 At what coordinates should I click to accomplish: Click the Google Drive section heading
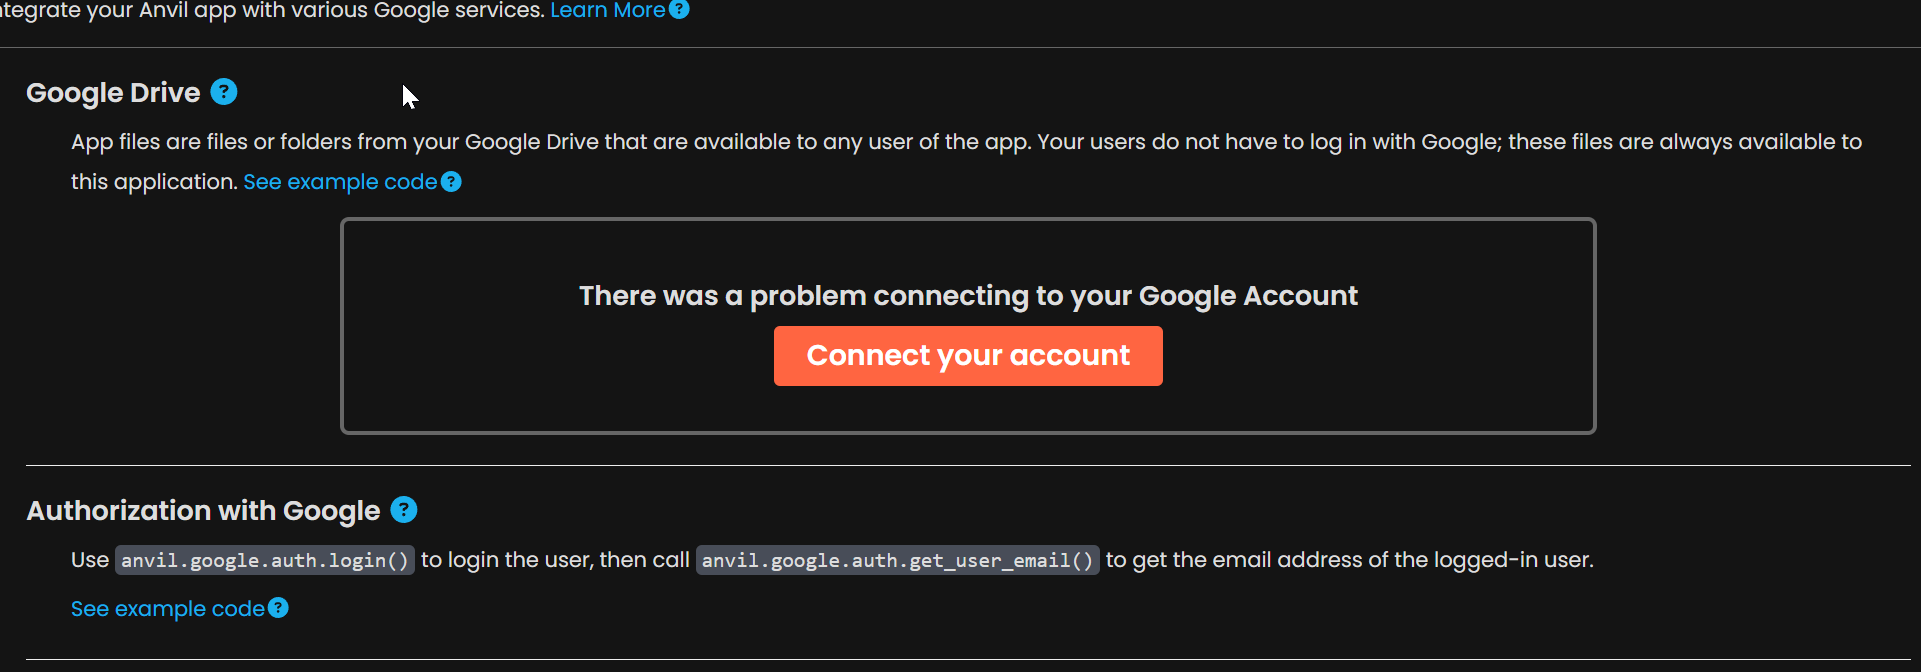click(x=113, y=93)
